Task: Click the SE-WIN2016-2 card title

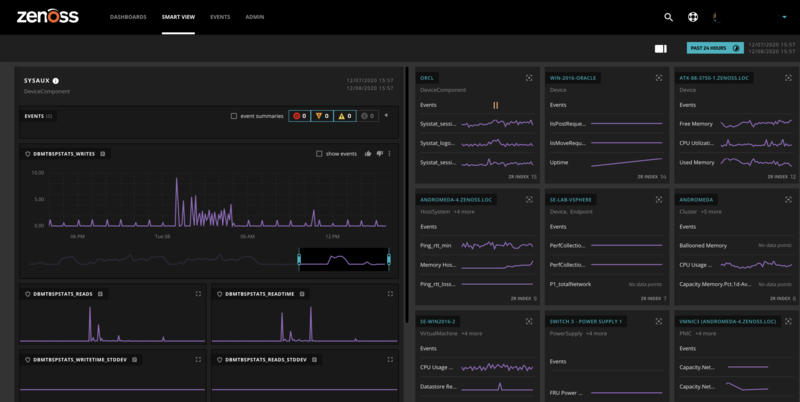Action: pyautogui.click(x=437, y=321)
